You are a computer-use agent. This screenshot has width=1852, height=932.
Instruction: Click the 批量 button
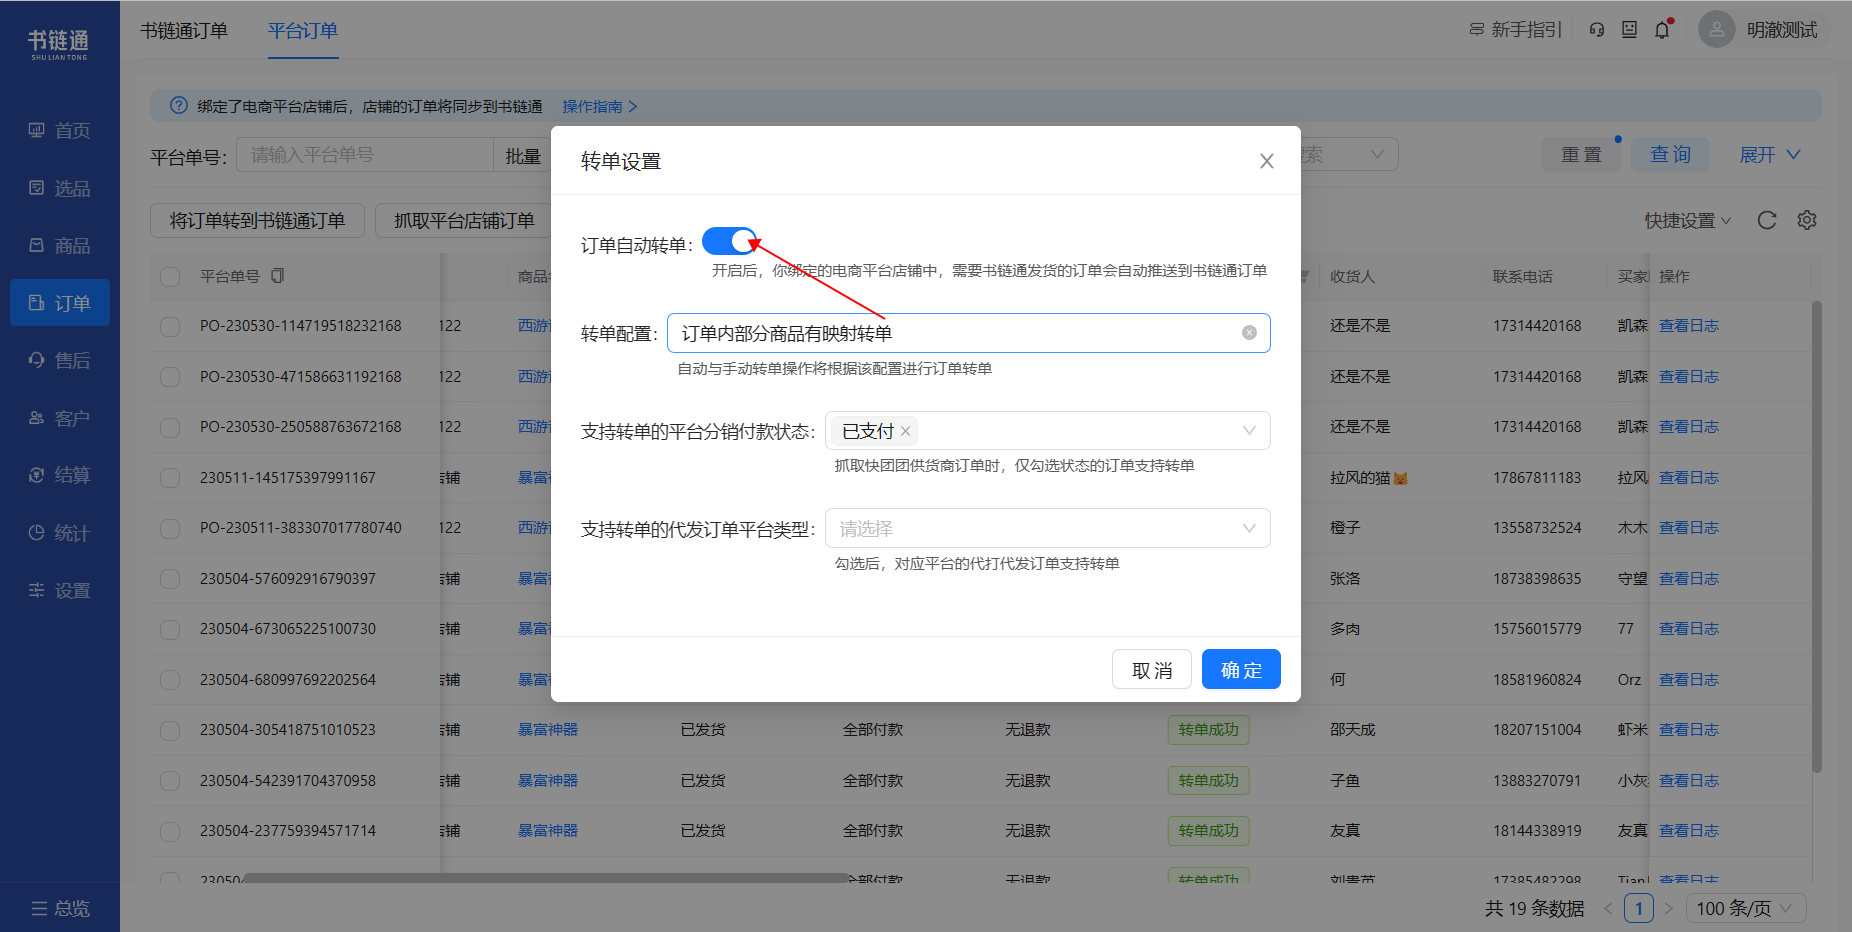tap(523, 155)
